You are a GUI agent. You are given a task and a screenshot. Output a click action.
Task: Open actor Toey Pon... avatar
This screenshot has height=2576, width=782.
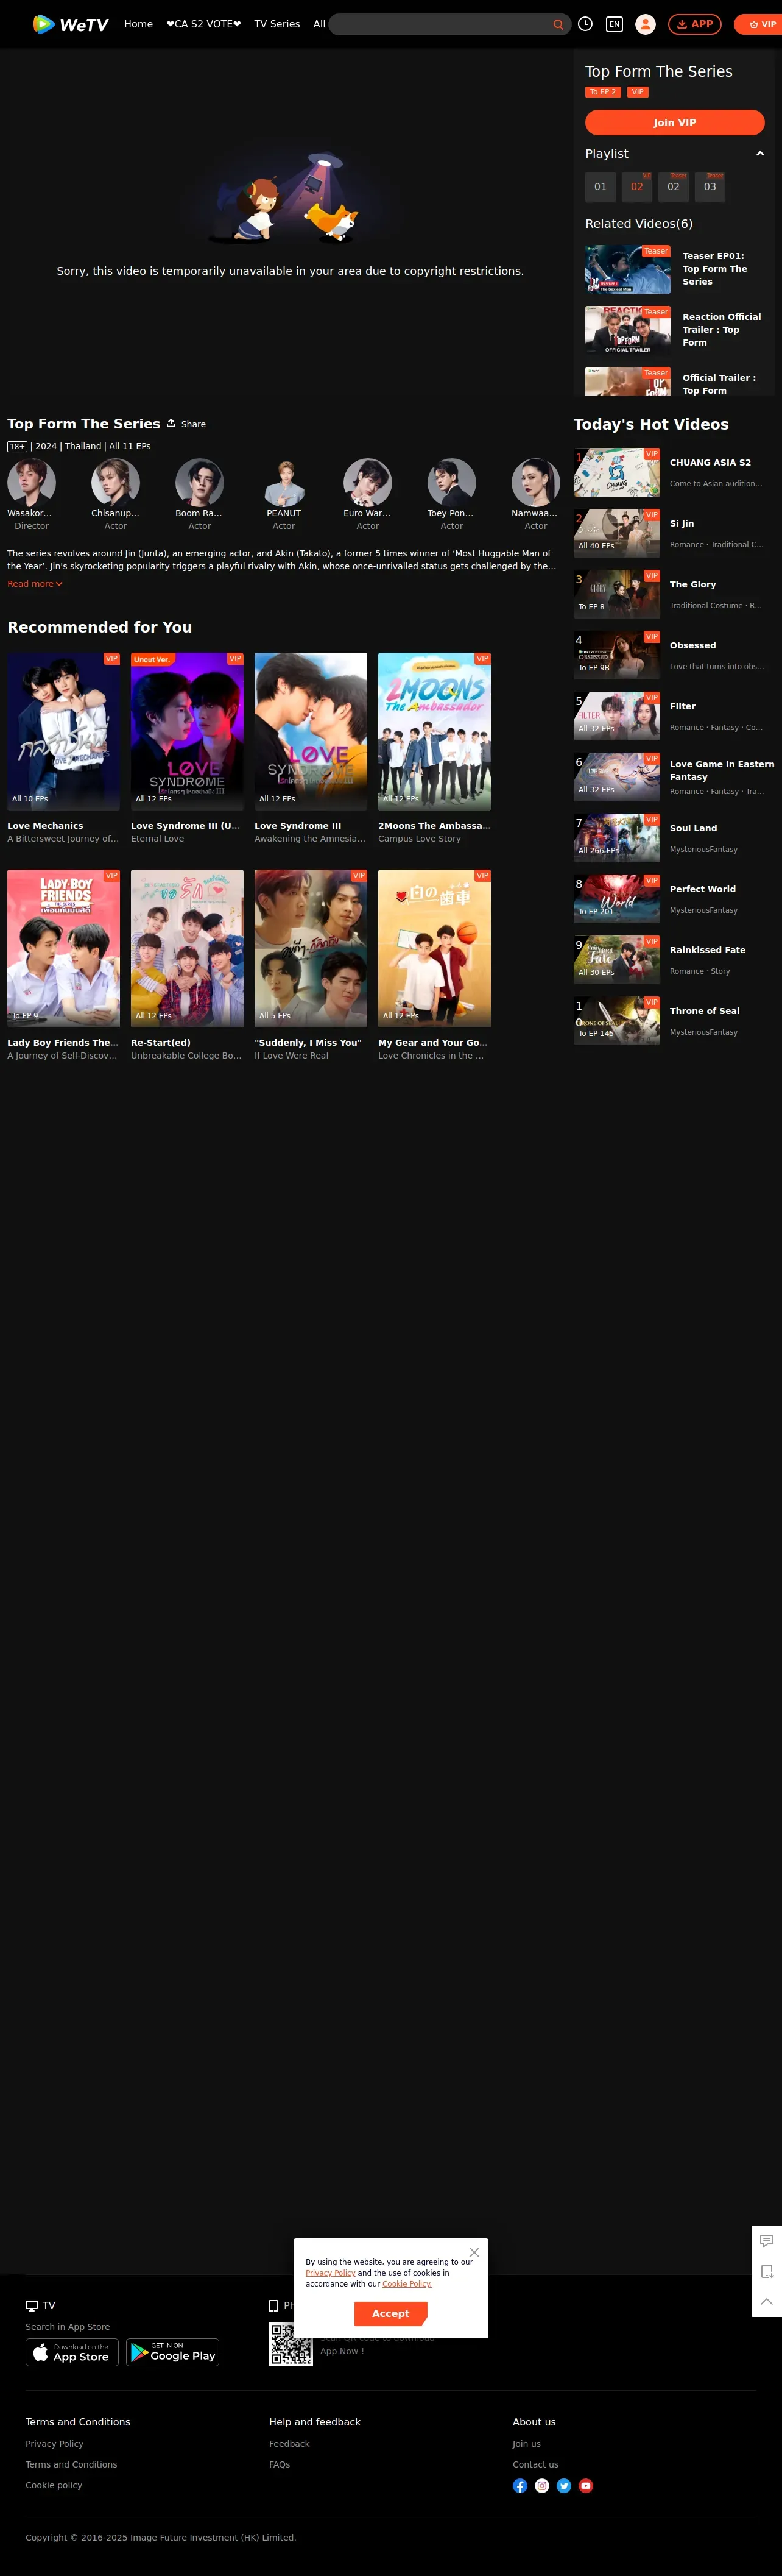[452, 483]
